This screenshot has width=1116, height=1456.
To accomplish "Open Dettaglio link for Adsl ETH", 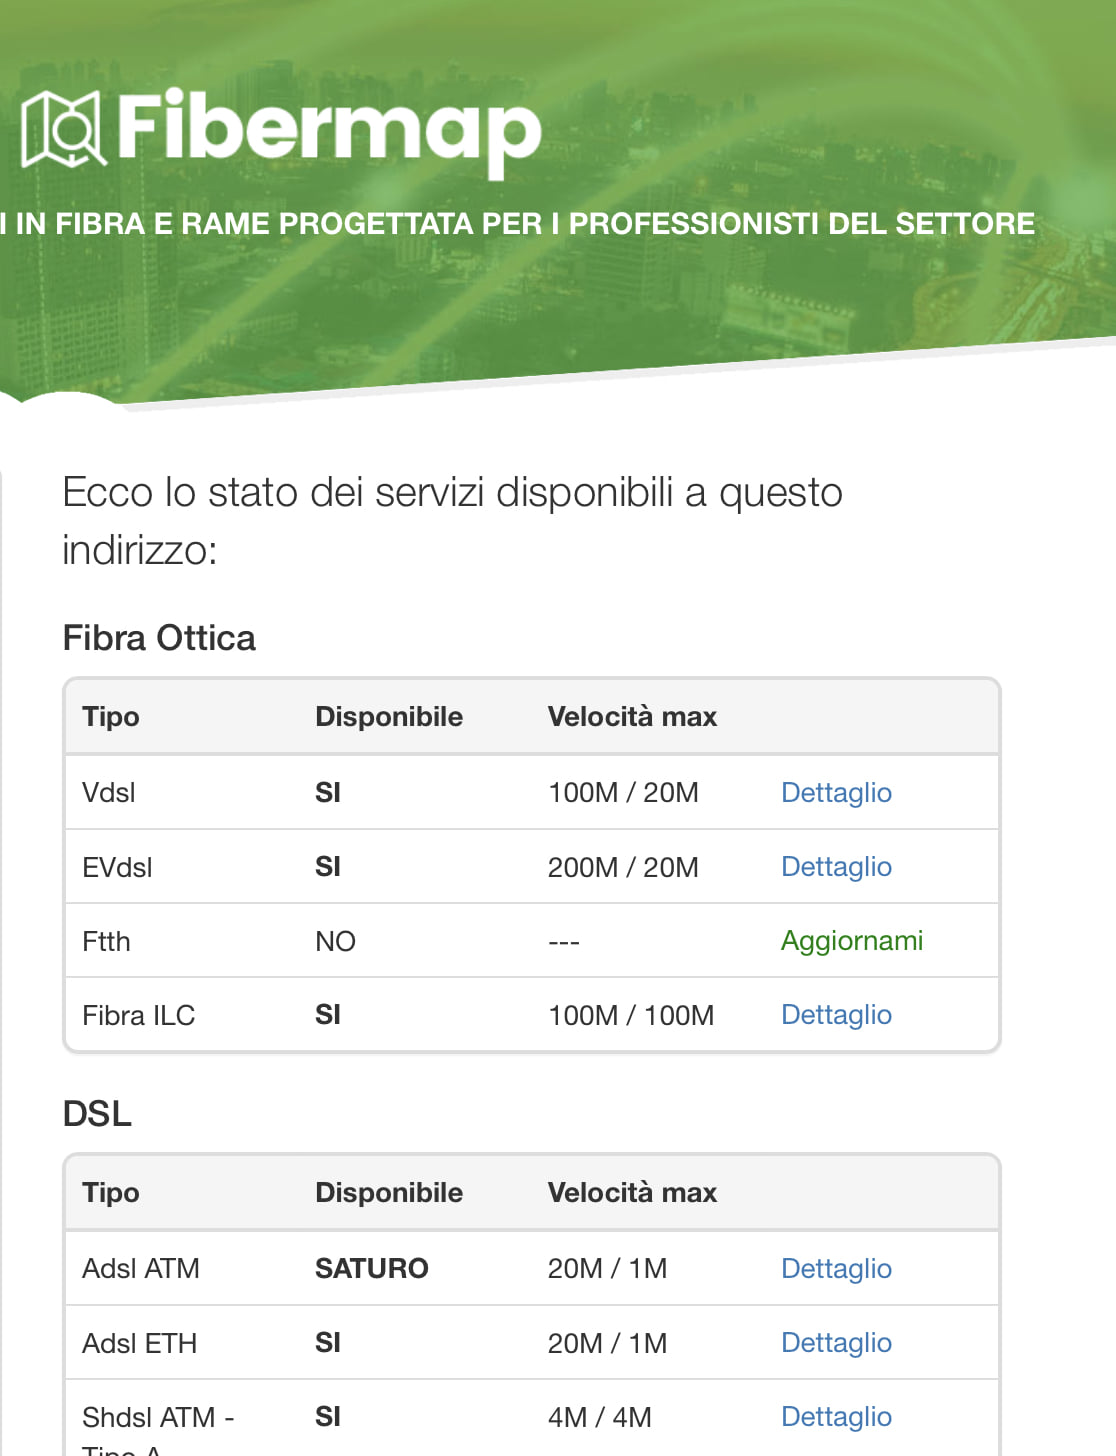I will point(836,1343).
